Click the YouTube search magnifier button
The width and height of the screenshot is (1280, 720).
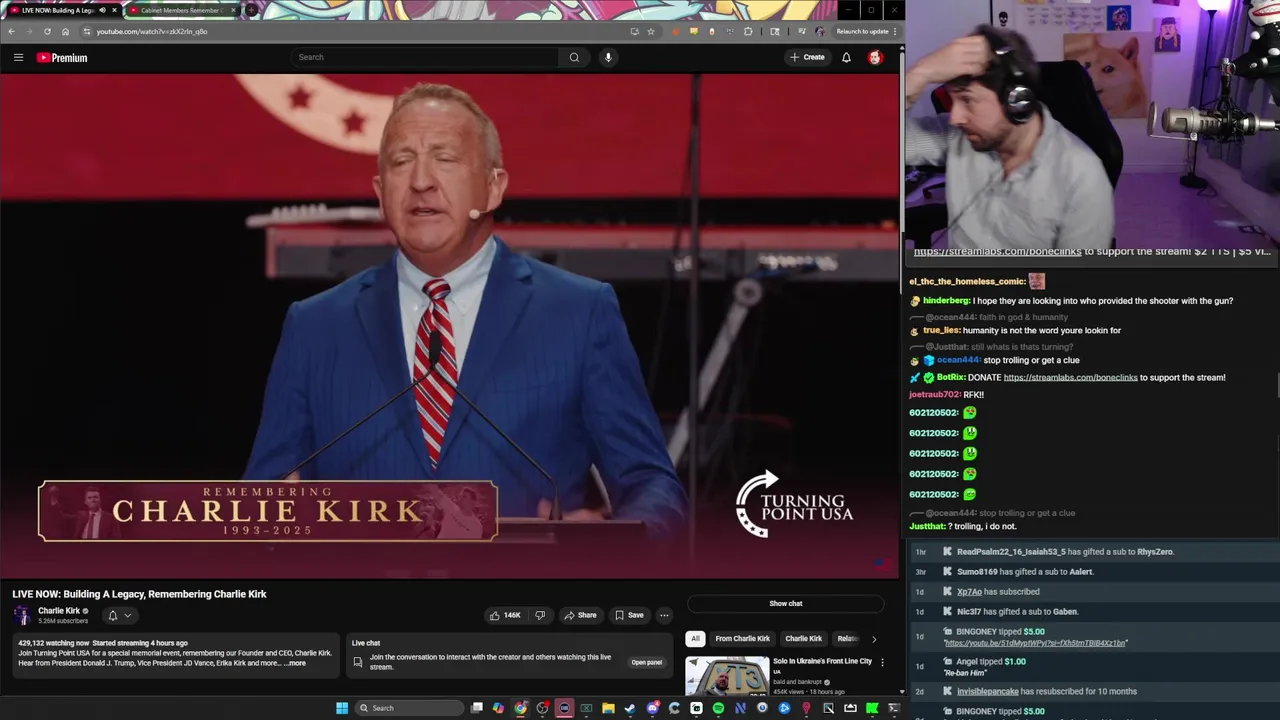coord(574,57)
